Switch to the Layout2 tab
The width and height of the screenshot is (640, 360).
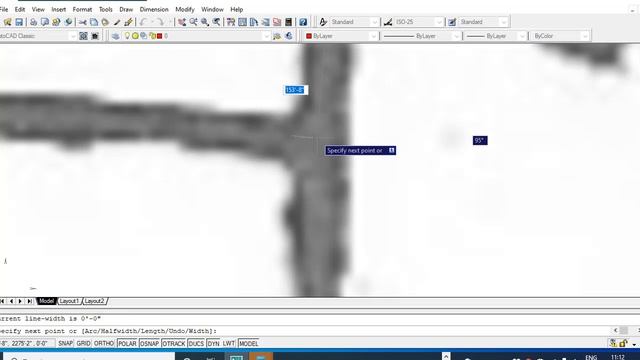(95, 301)
